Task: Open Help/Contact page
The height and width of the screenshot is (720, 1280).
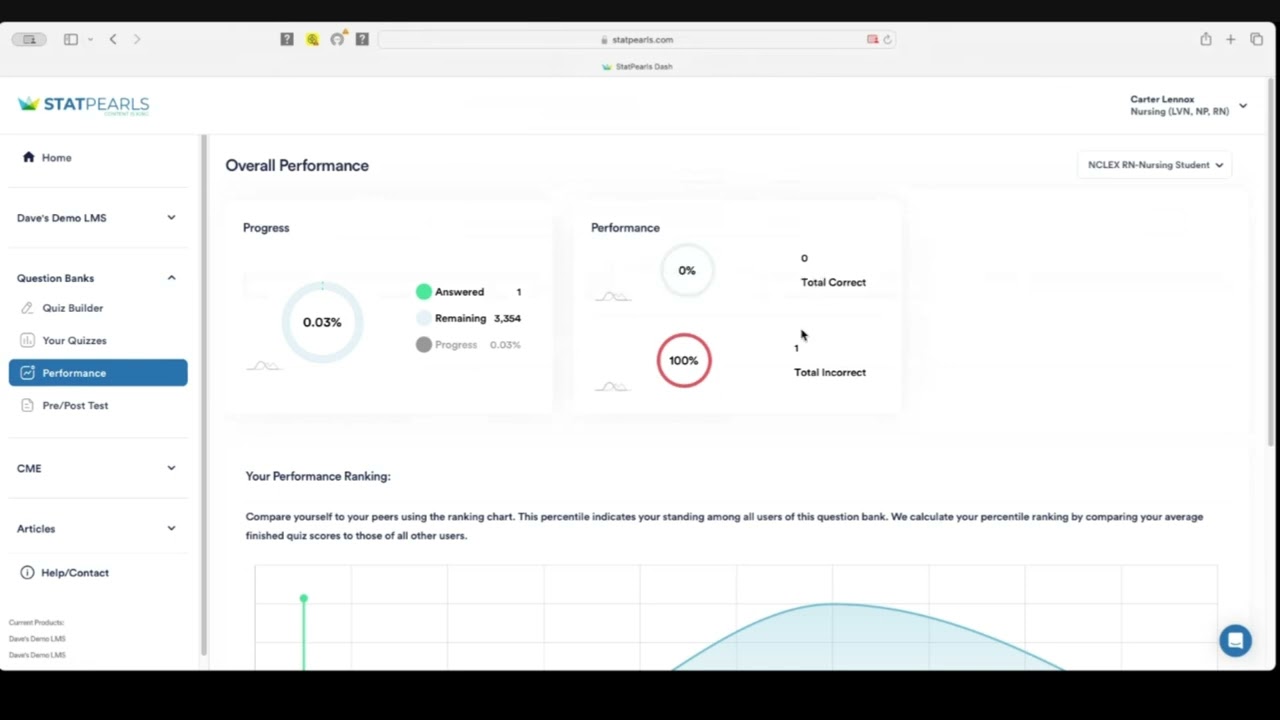Action: click(64, 573)
